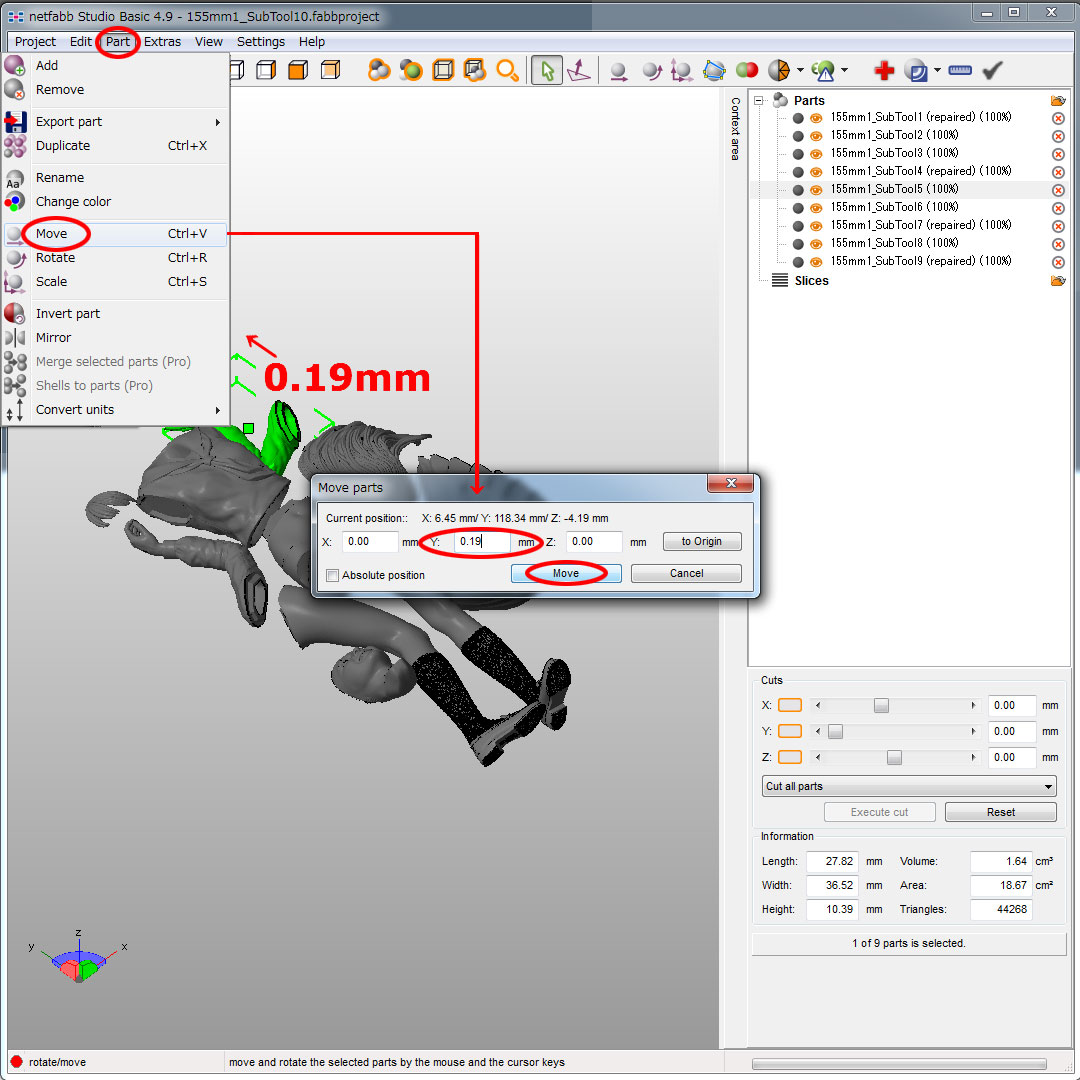
Task: Select the green arrow selection mode tool
Action: [x=547, y=70]
